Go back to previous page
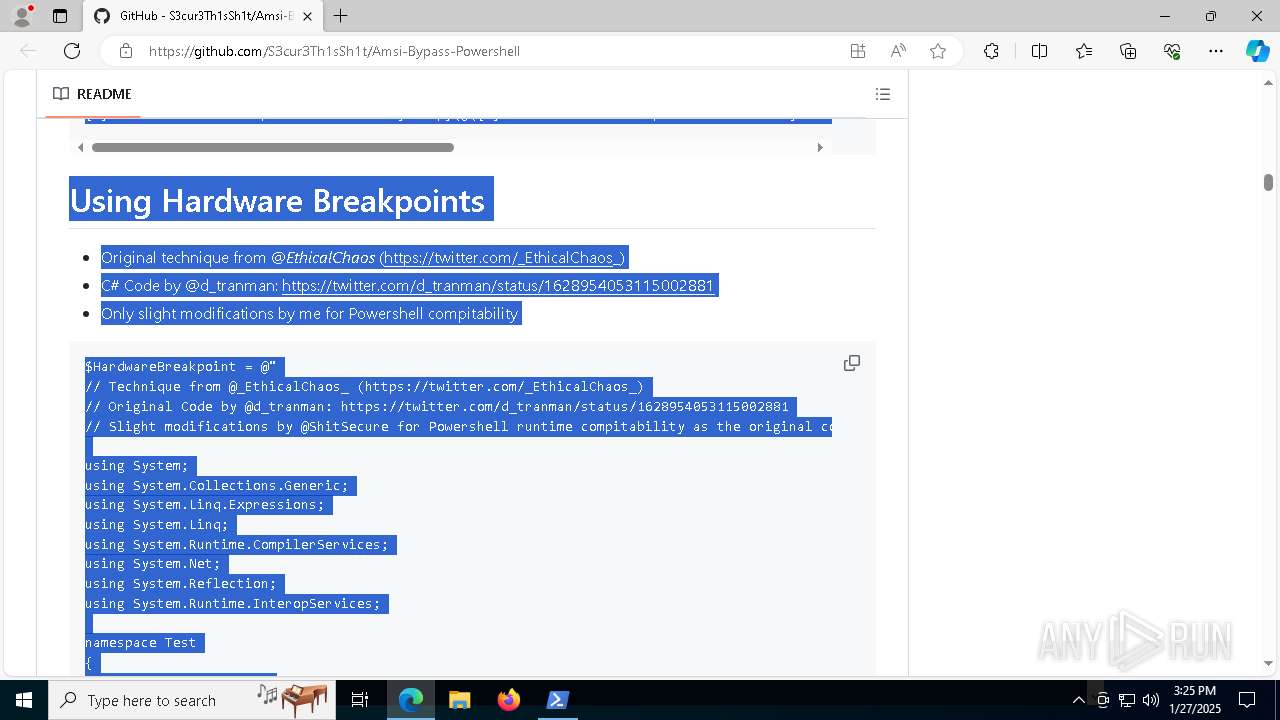 click(28, 51)
